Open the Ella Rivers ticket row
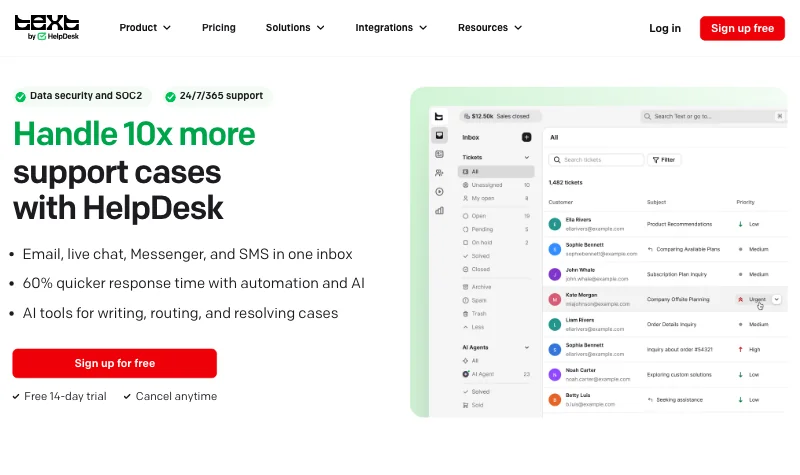 665,224
